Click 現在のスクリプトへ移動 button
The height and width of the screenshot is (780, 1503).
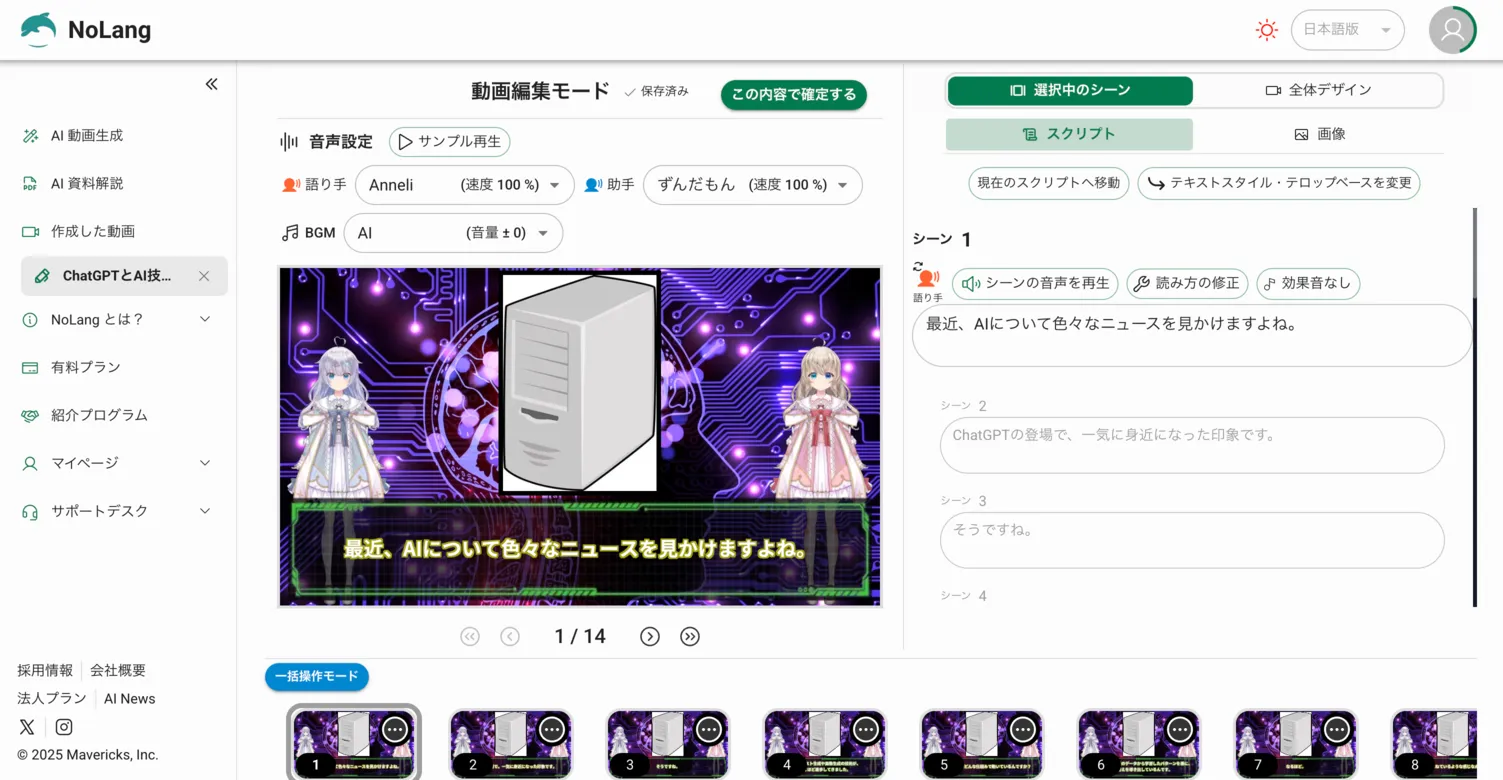pos(1049,183)
